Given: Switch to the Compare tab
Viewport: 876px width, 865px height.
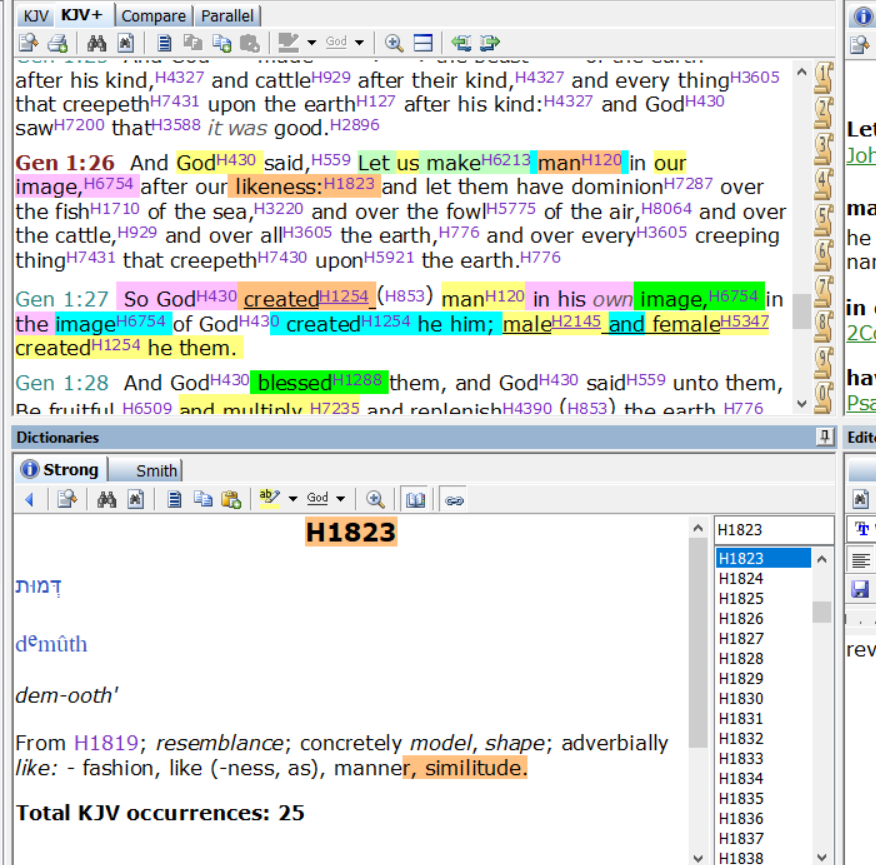Looking at the screenshot, I should 154,16.
